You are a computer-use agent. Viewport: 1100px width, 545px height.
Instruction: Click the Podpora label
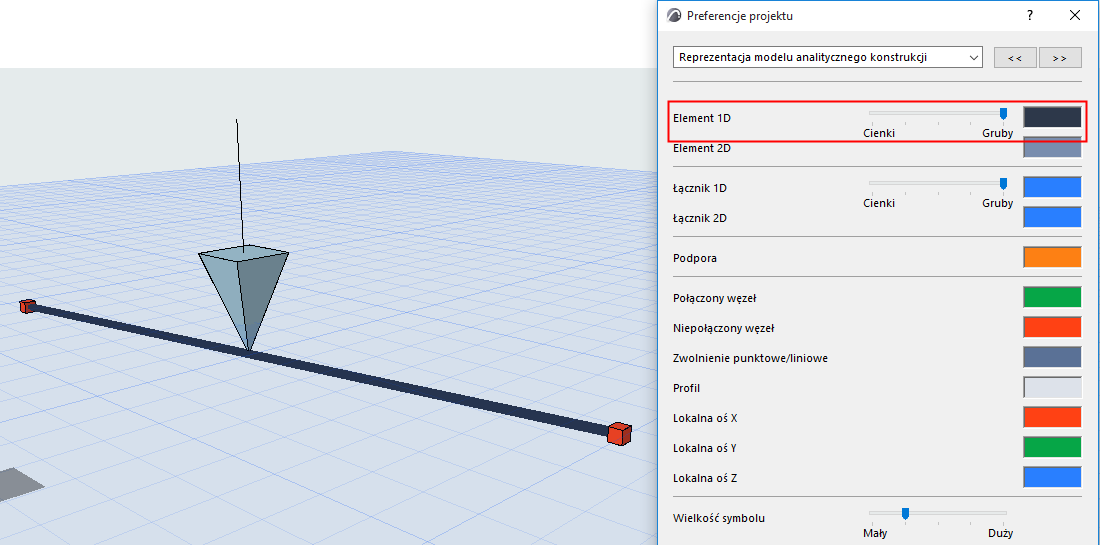tap(695, 258)
